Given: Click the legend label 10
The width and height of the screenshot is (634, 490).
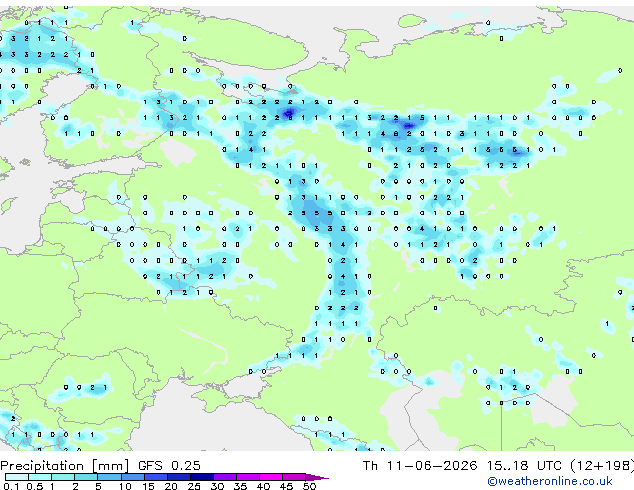Looking at the screenshot, I should coord(125,486).
